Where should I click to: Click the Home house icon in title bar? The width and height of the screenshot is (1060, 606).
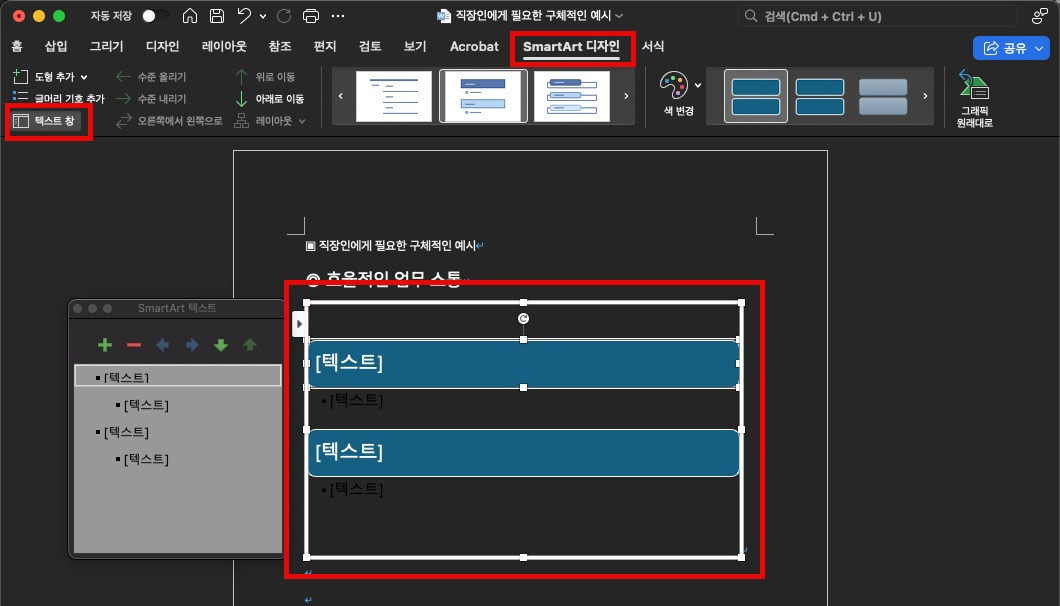[x=190, y=16]
